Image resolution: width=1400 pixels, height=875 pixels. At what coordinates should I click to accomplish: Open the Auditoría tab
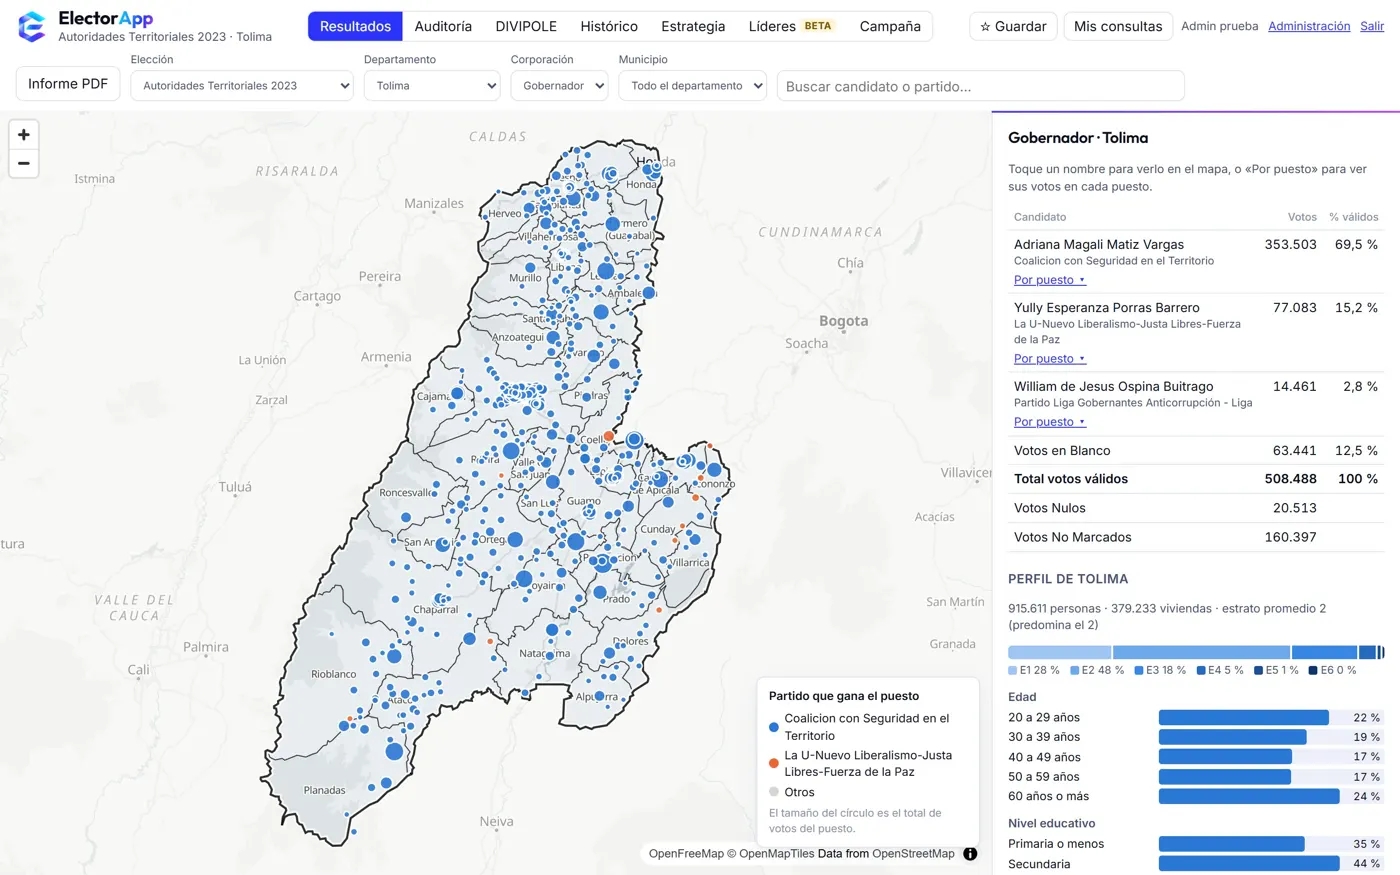tap(443, 26)
